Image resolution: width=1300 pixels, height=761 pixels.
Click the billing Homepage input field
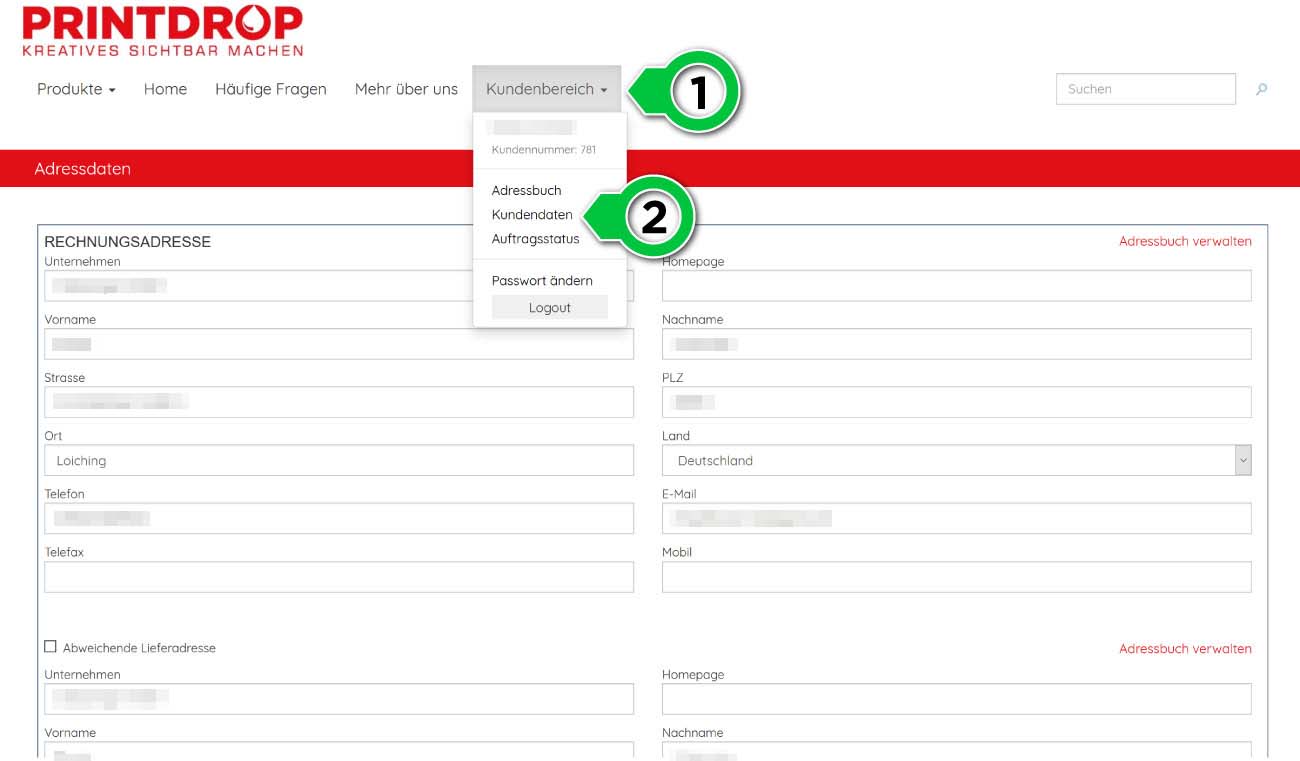[956, 286]
